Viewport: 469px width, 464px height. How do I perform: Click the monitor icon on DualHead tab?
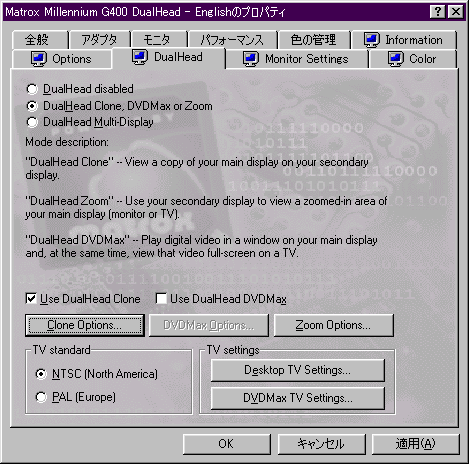tap(140, 57)
